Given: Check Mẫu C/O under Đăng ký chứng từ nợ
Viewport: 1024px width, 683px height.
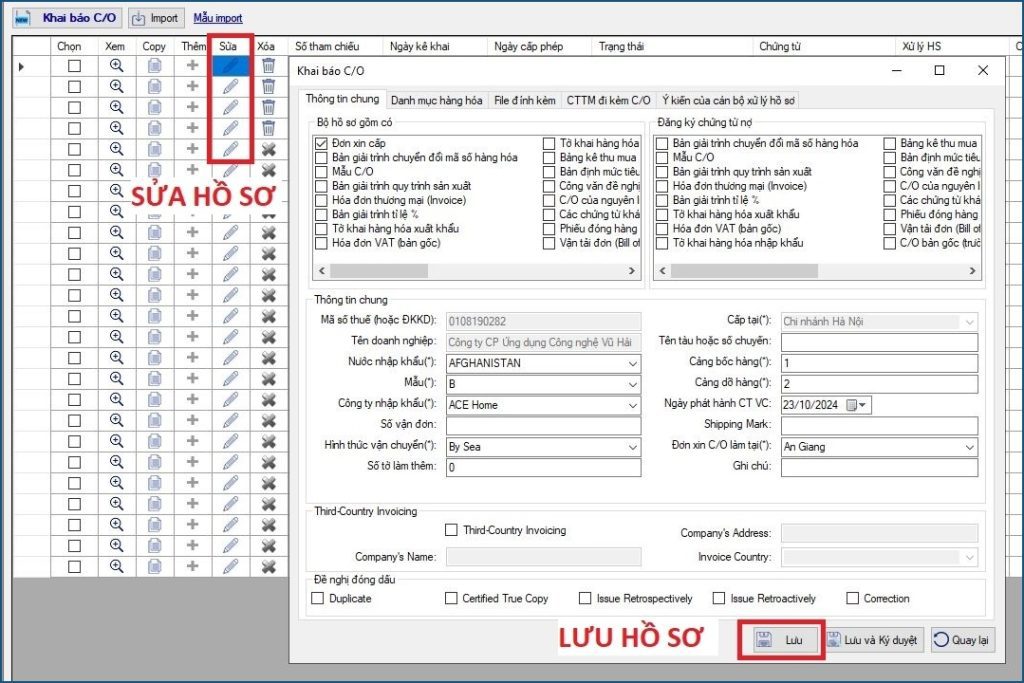Looking at the screenshot, I should point(662,157).
